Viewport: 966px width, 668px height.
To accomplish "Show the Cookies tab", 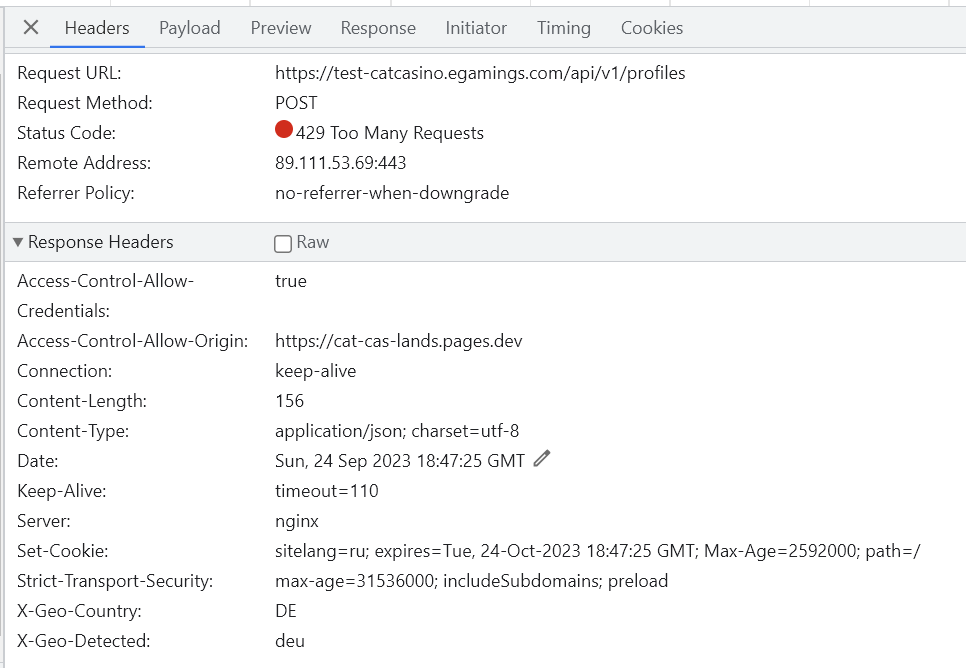I will coord(651,28).
